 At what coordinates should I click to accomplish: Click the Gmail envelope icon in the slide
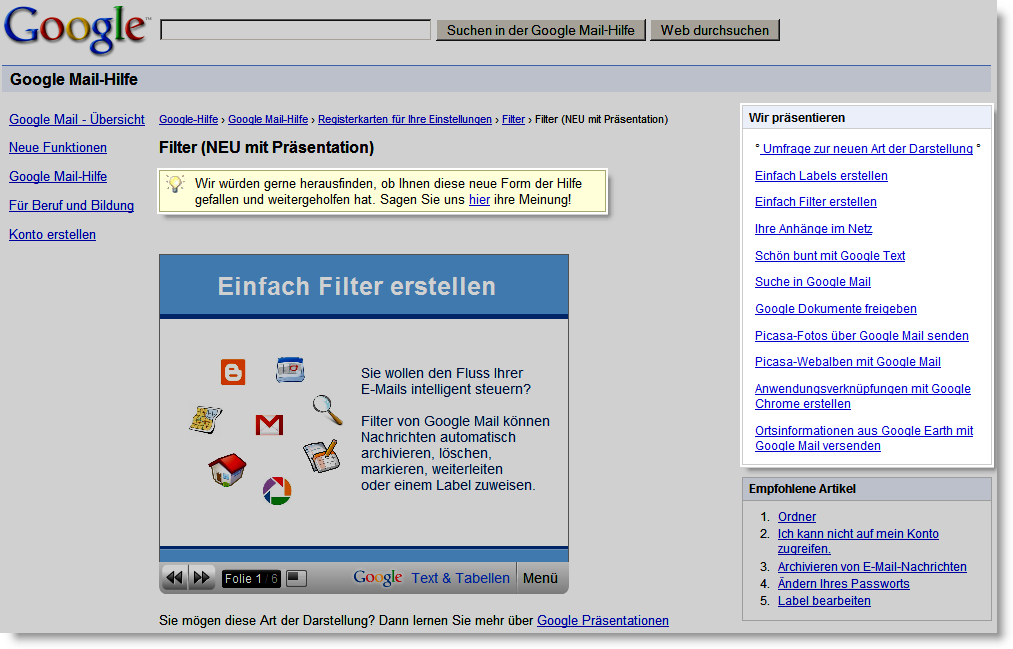[269, 424]
